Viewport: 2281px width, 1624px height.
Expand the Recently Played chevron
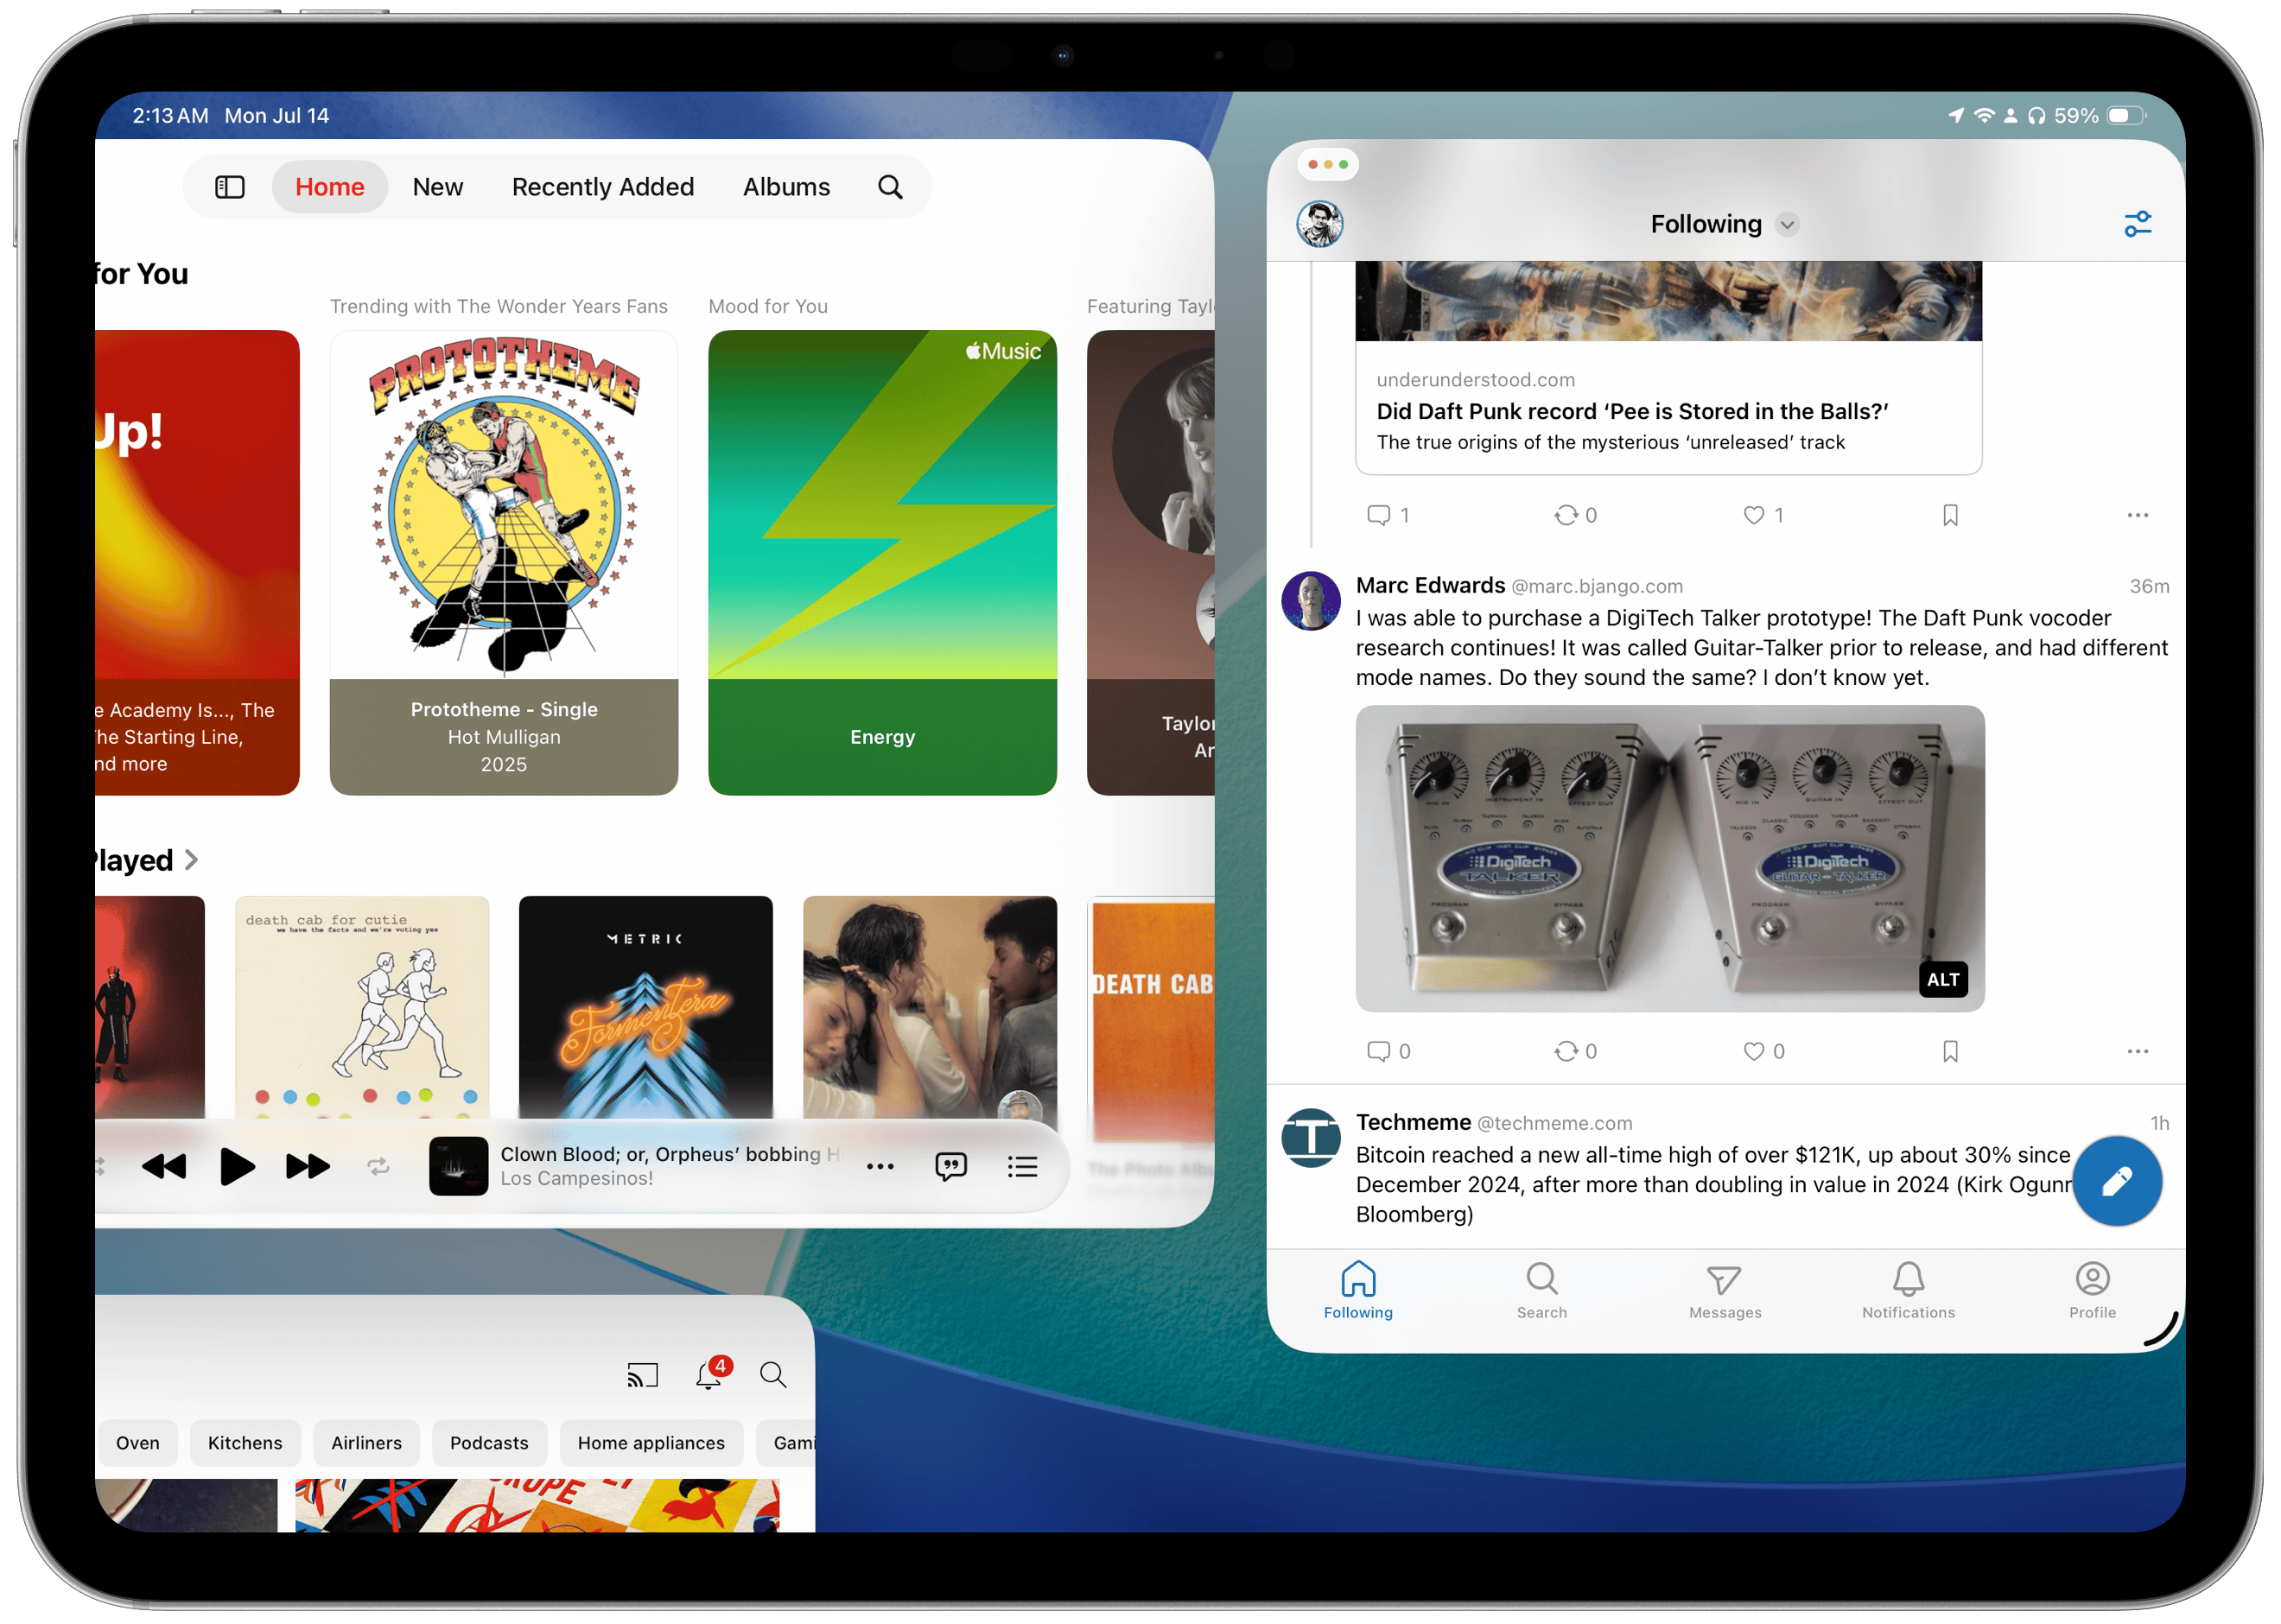point(192,860)
